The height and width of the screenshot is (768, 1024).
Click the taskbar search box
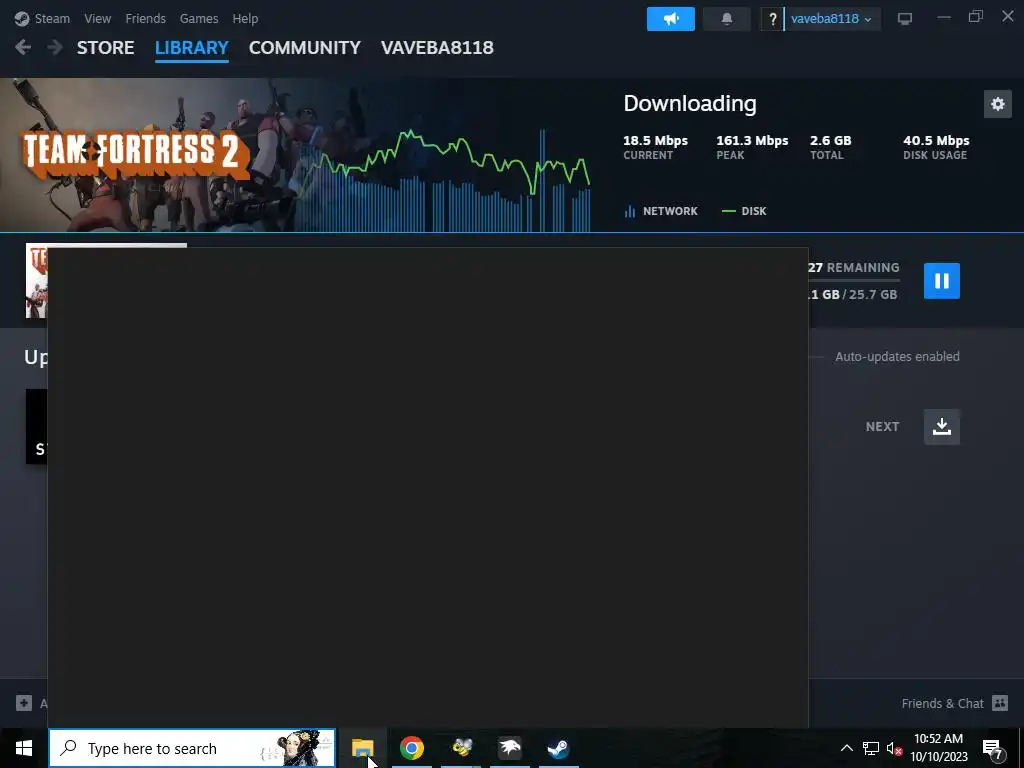[192, 748]
